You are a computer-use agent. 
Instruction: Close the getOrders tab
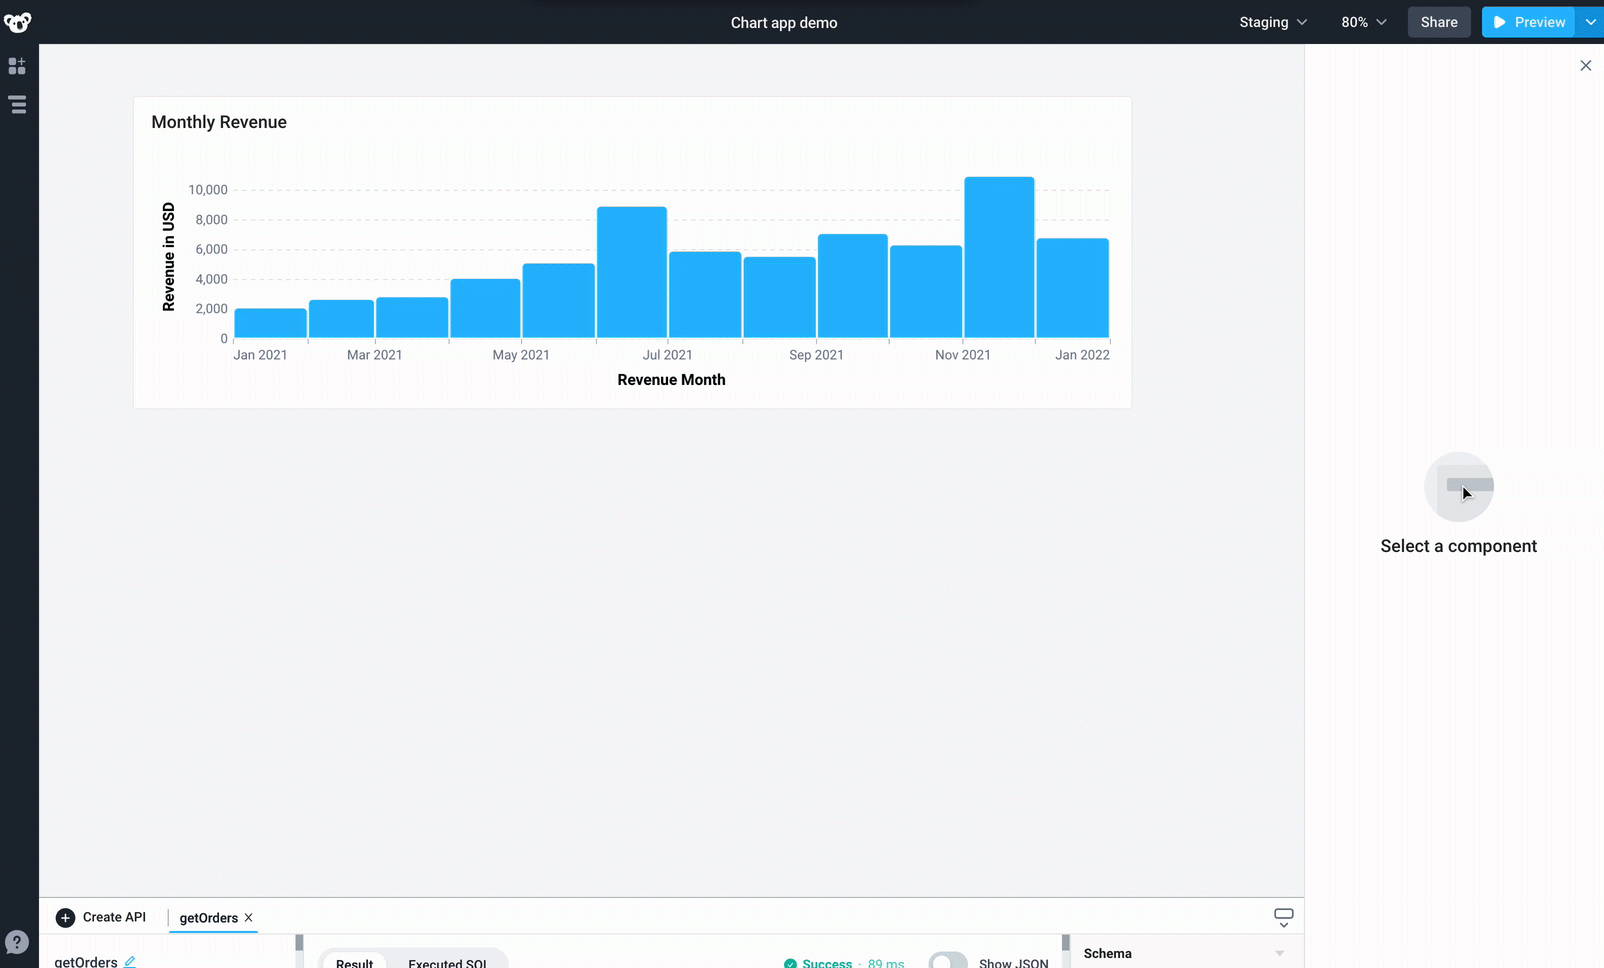pos(249,918)
